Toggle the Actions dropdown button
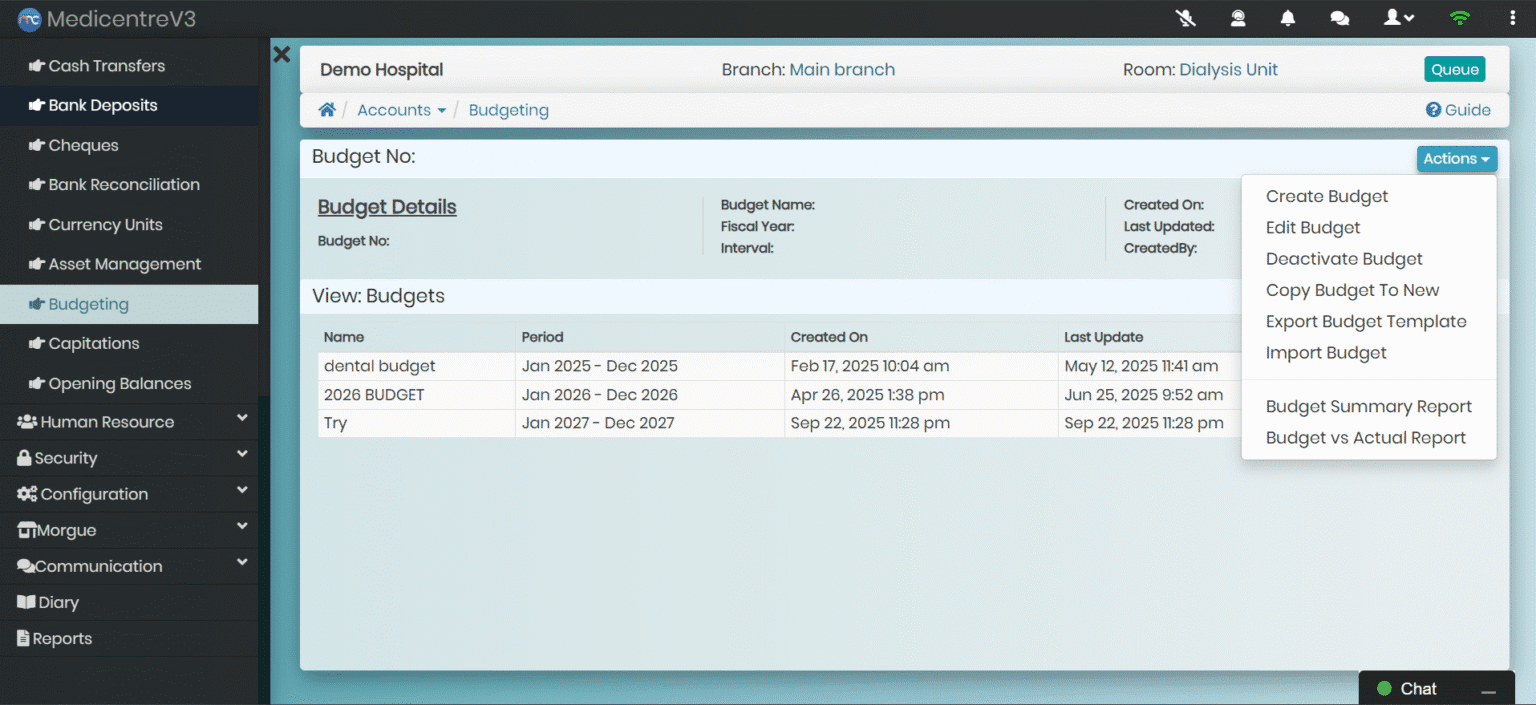Image resolution: width=1536 pixels, height=705 pixels. (x=1456, y=159)
